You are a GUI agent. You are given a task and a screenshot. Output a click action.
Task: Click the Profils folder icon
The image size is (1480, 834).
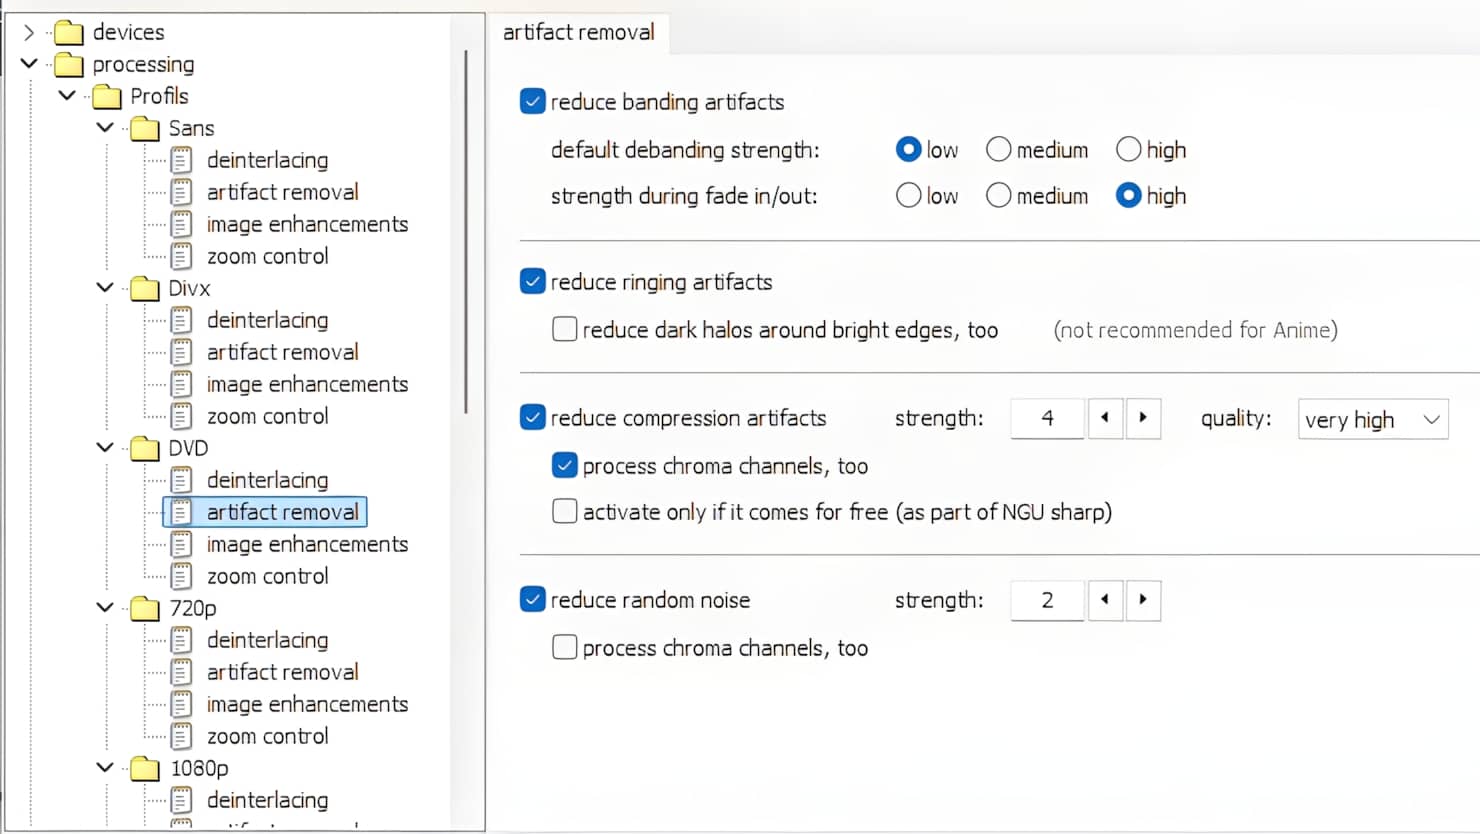107,97
